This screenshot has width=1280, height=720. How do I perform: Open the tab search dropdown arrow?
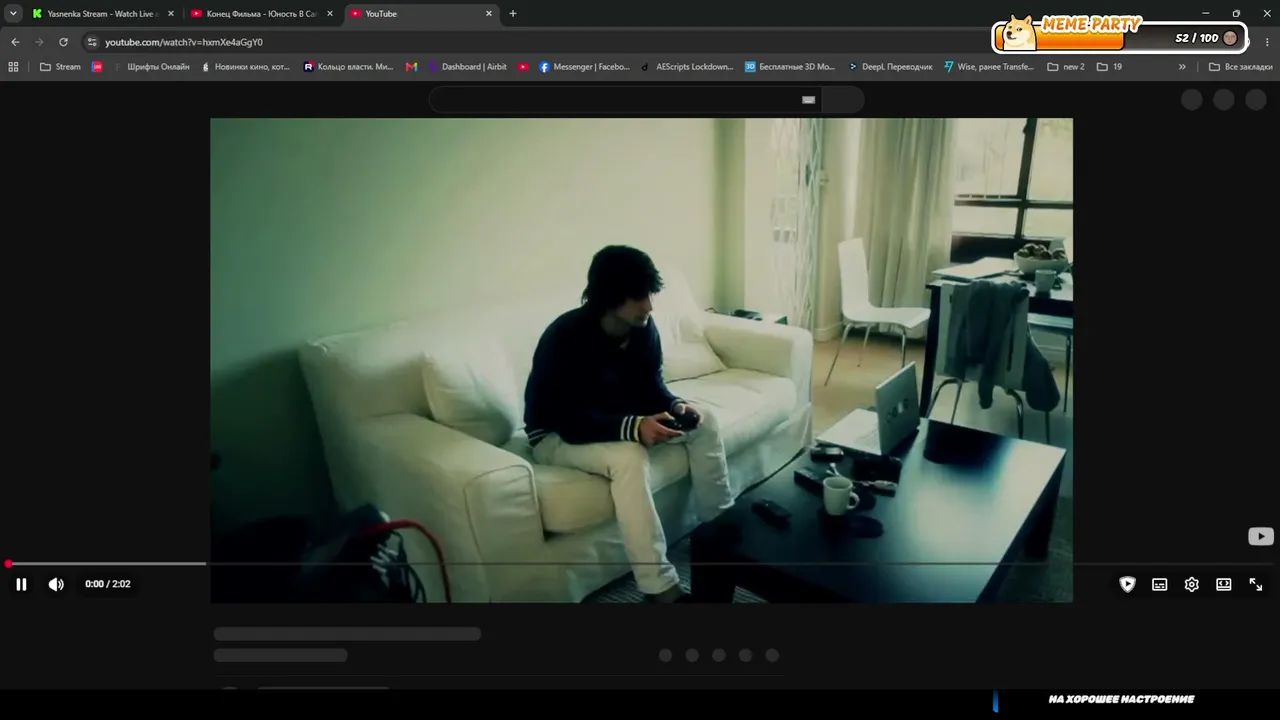click(13, 14)
